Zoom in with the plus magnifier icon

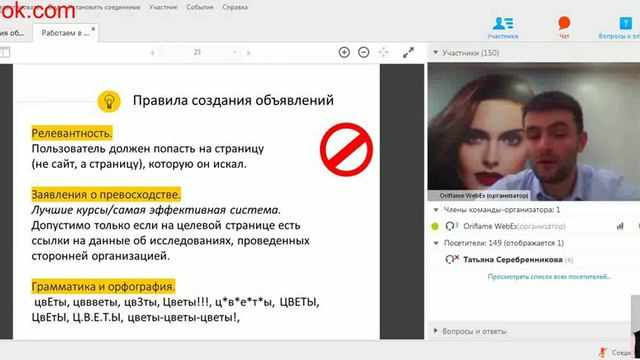point(344,52)
